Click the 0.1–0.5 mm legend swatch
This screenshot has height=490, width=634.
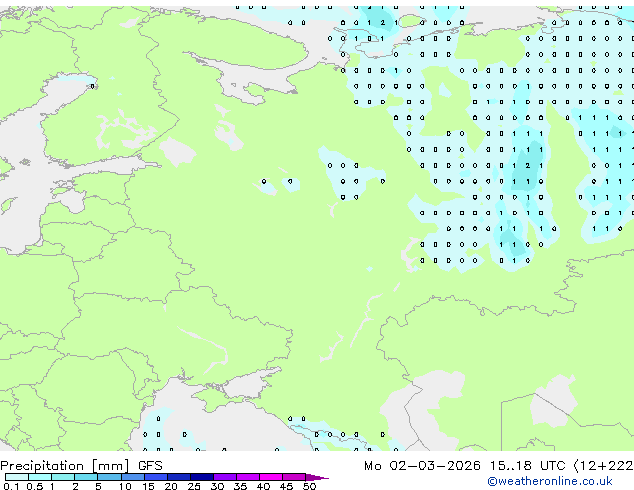(17, 477)
